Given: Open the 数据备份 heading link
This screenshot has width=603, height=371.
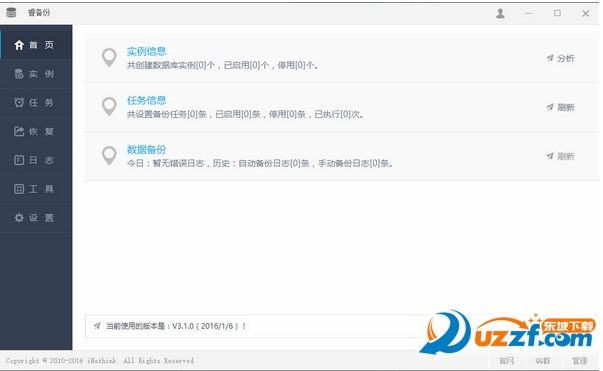Looking at the screenshot, I should (x=147, y=149).
